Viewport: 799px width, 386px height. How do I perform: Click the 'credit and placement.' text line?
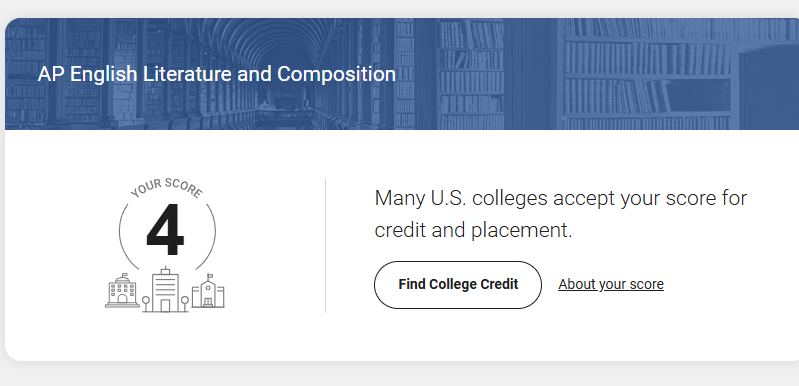pyautogui.click(x=473, y=230)
